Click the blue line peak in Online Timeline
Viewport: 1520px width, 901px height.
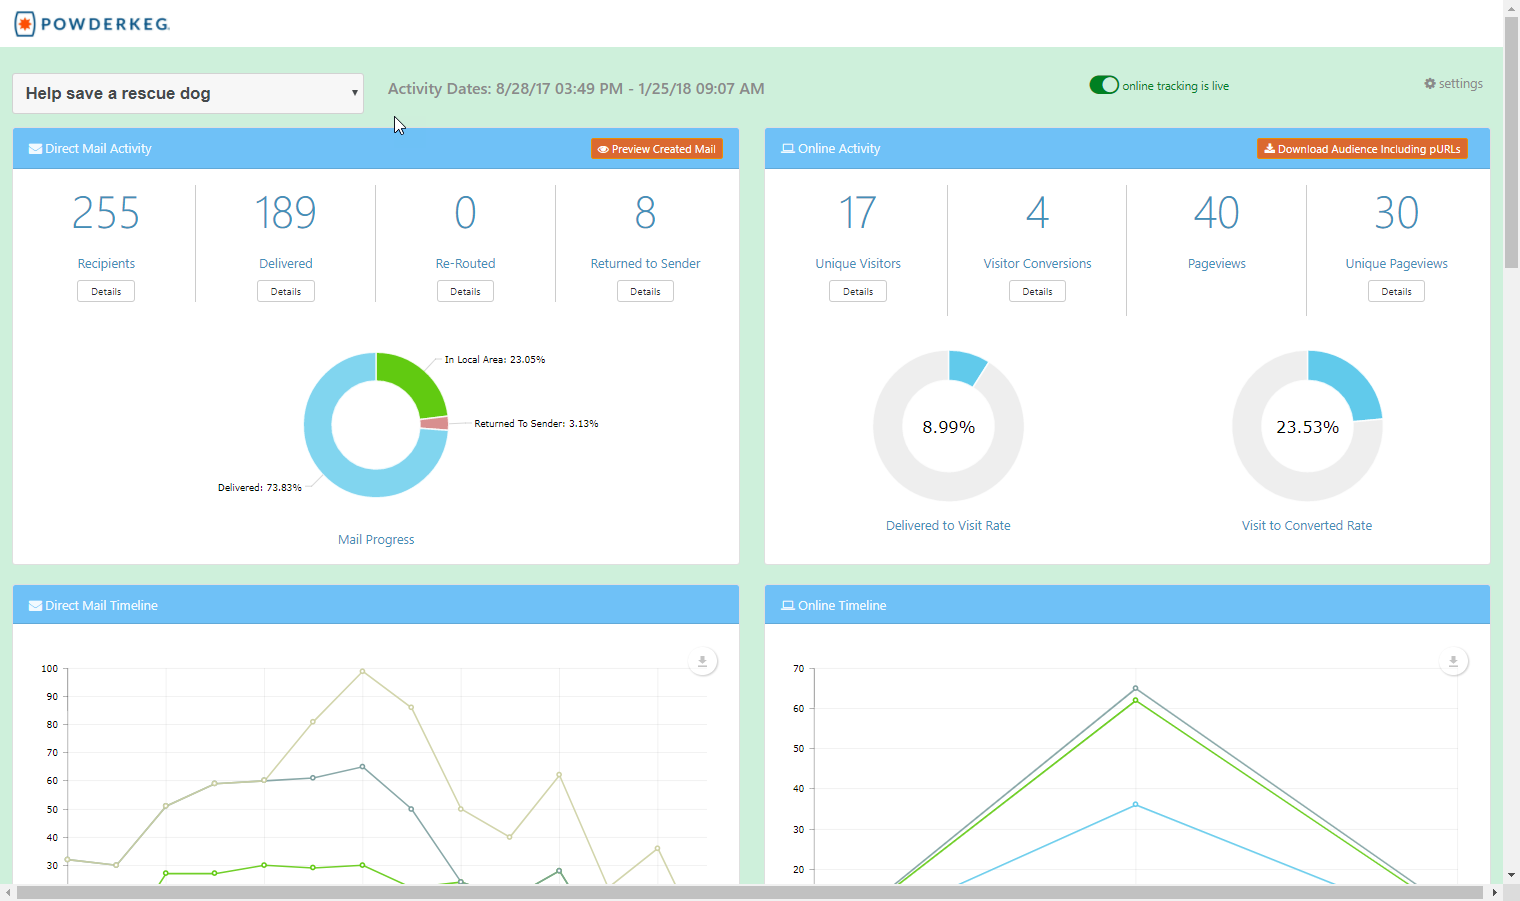[1135, 804]
